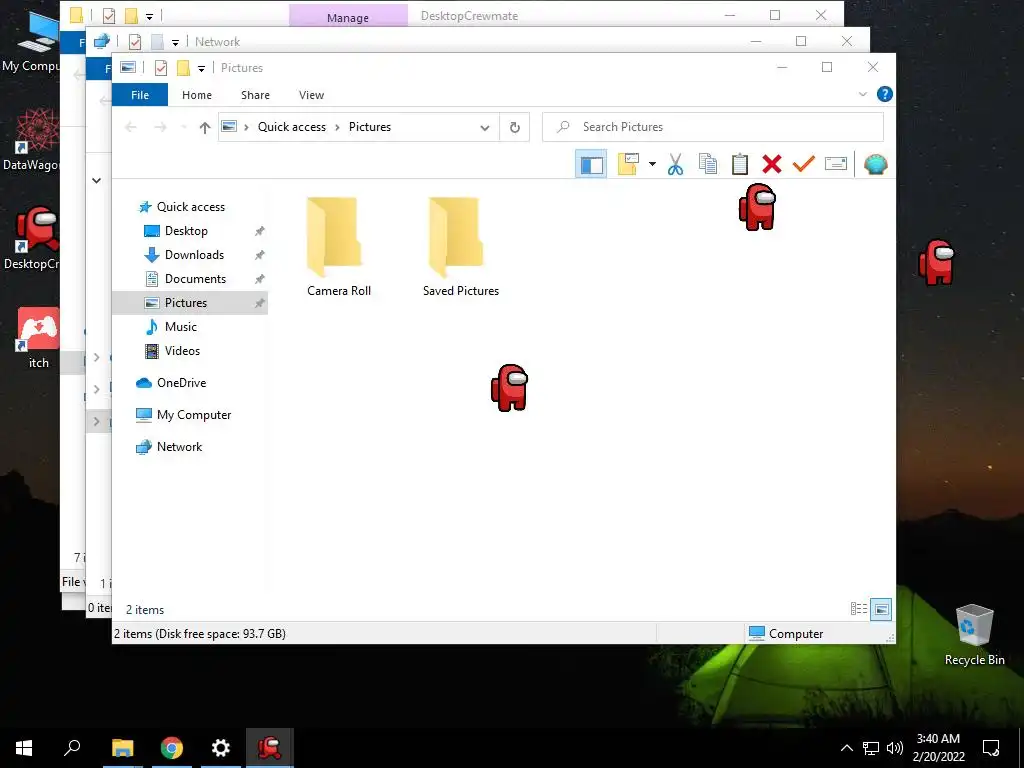The image size is (1024, 768).
Task: Click the new folder icon in Pictures title bar
Action: click(x=184, y=68)
